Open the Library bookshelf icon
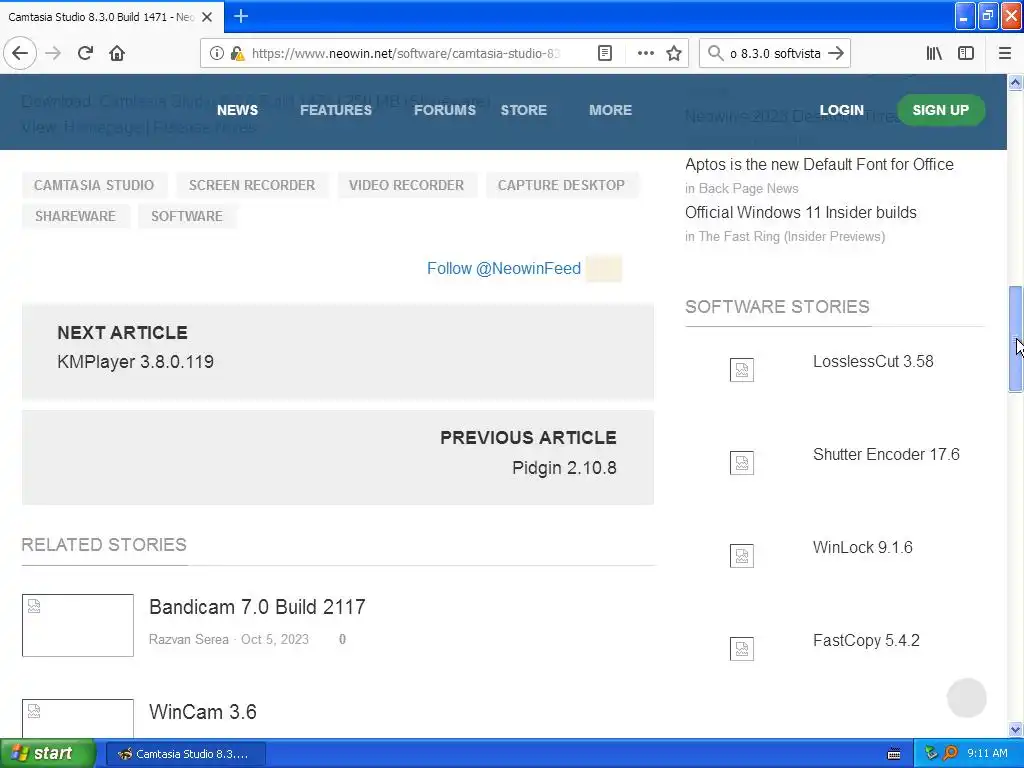The height and width of the screenshot is (768, 1024). click(934, 53)
